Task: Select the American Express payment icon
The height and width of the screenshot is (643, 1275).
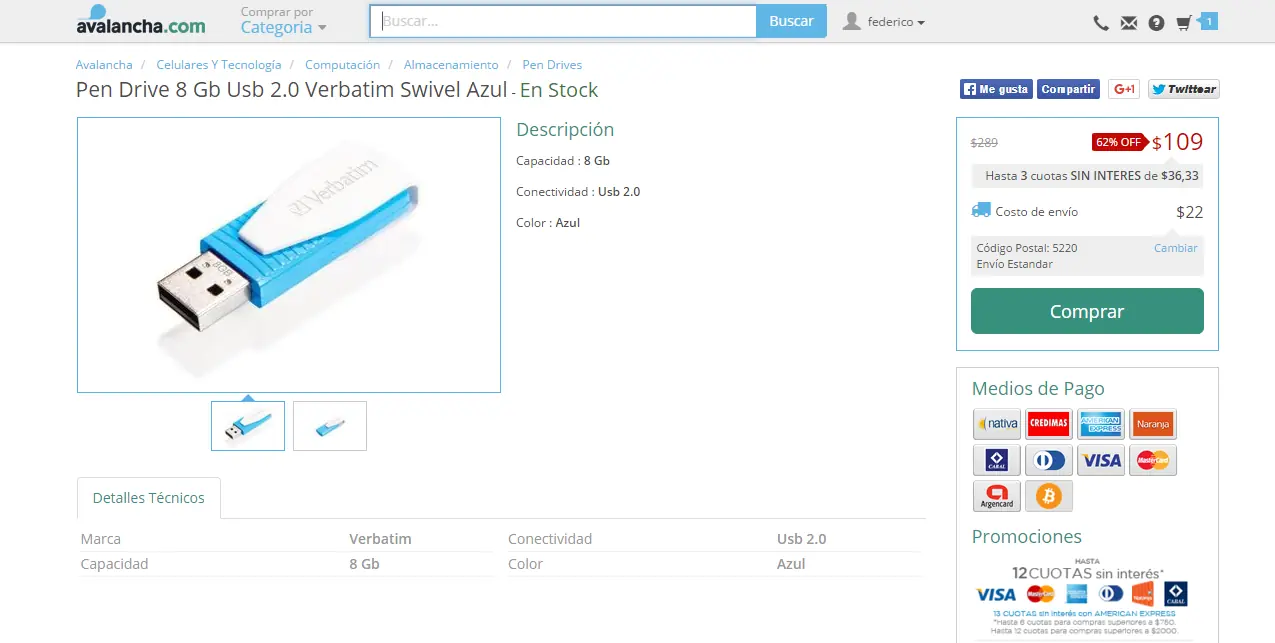Action: (x=1101, y=424)
